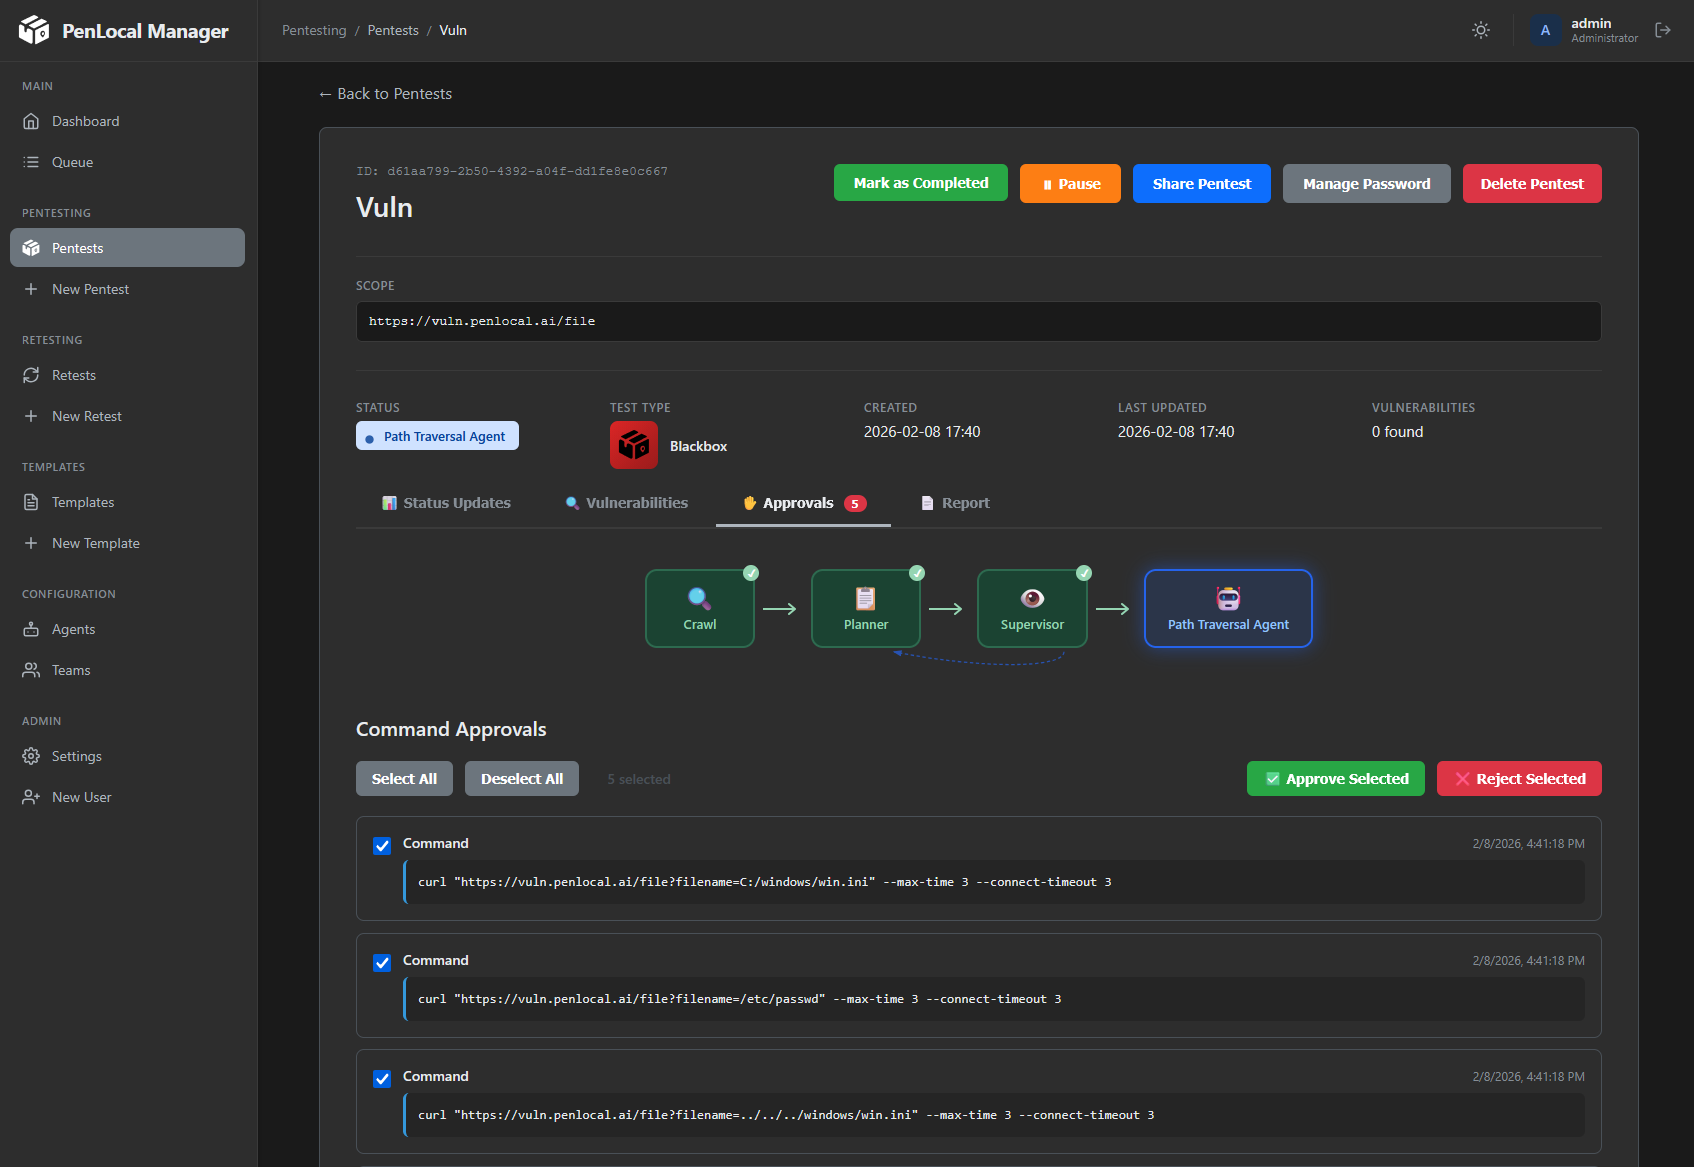Open Settings with the gear icon
This screenshot has height=1167, width=1694.
coord(31,756)
